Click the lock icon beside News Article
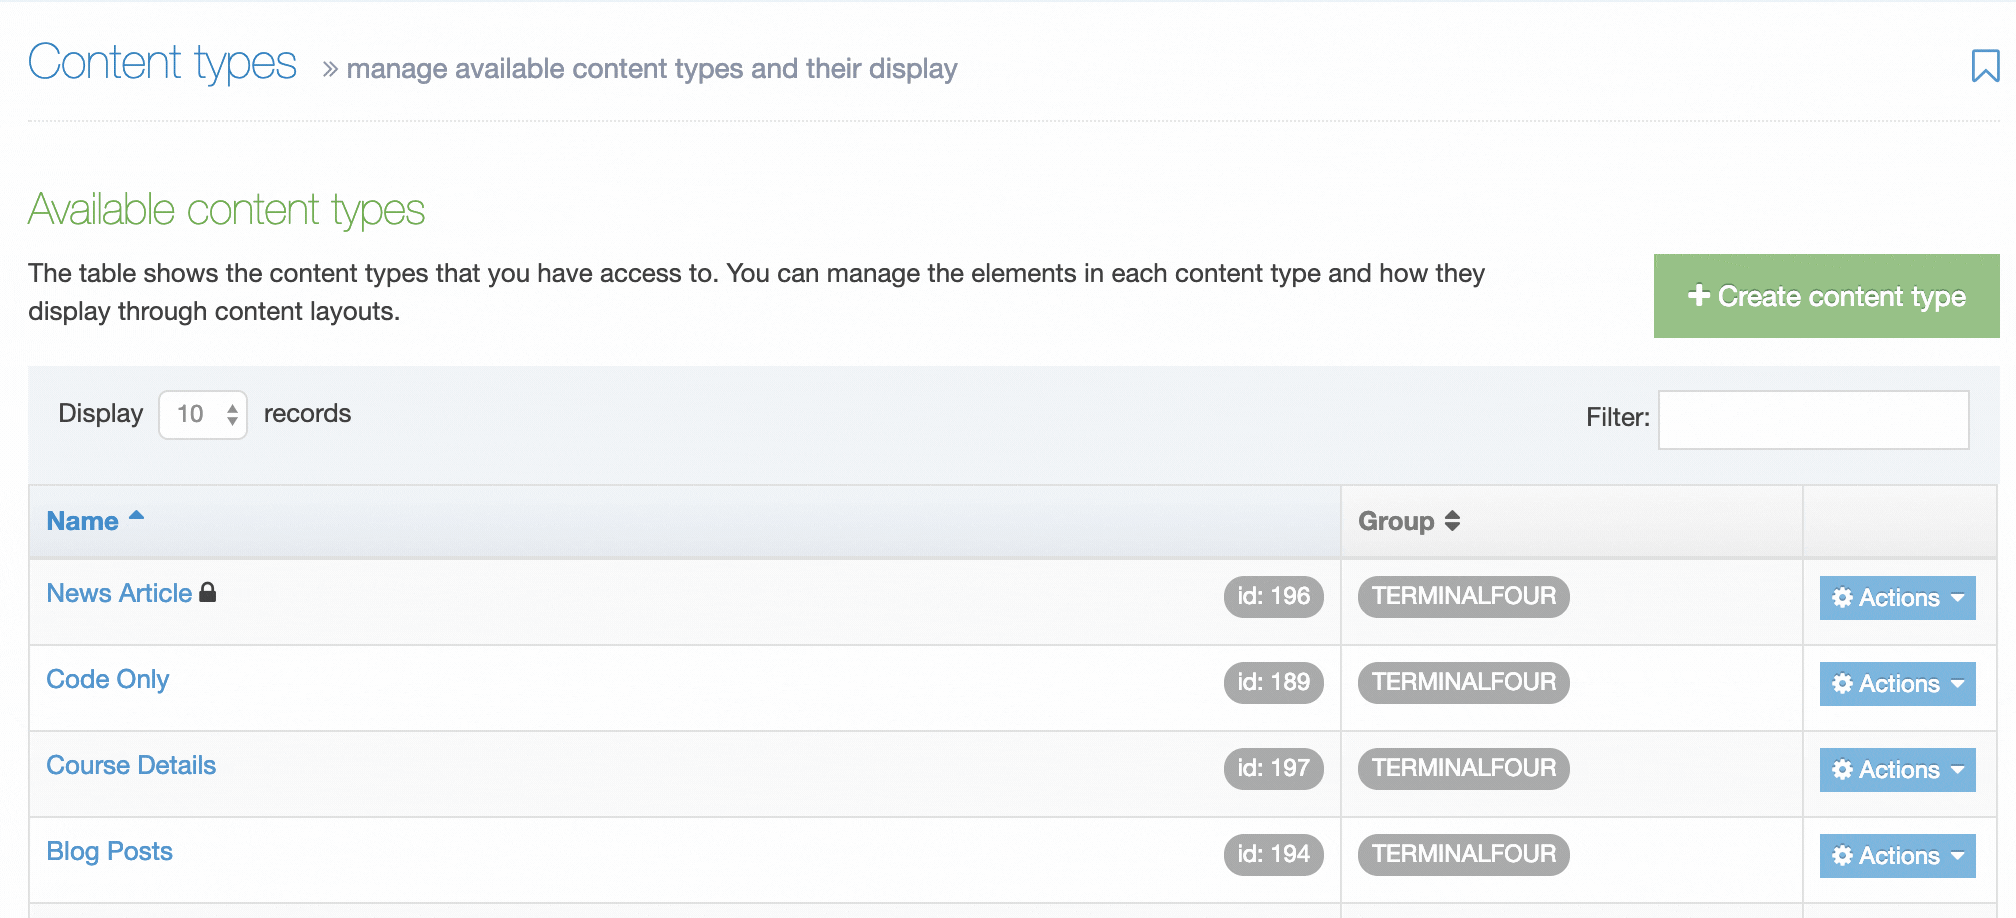Viewport: 2016px width, 918px height. pyautogui.click(x=208, y=593)
